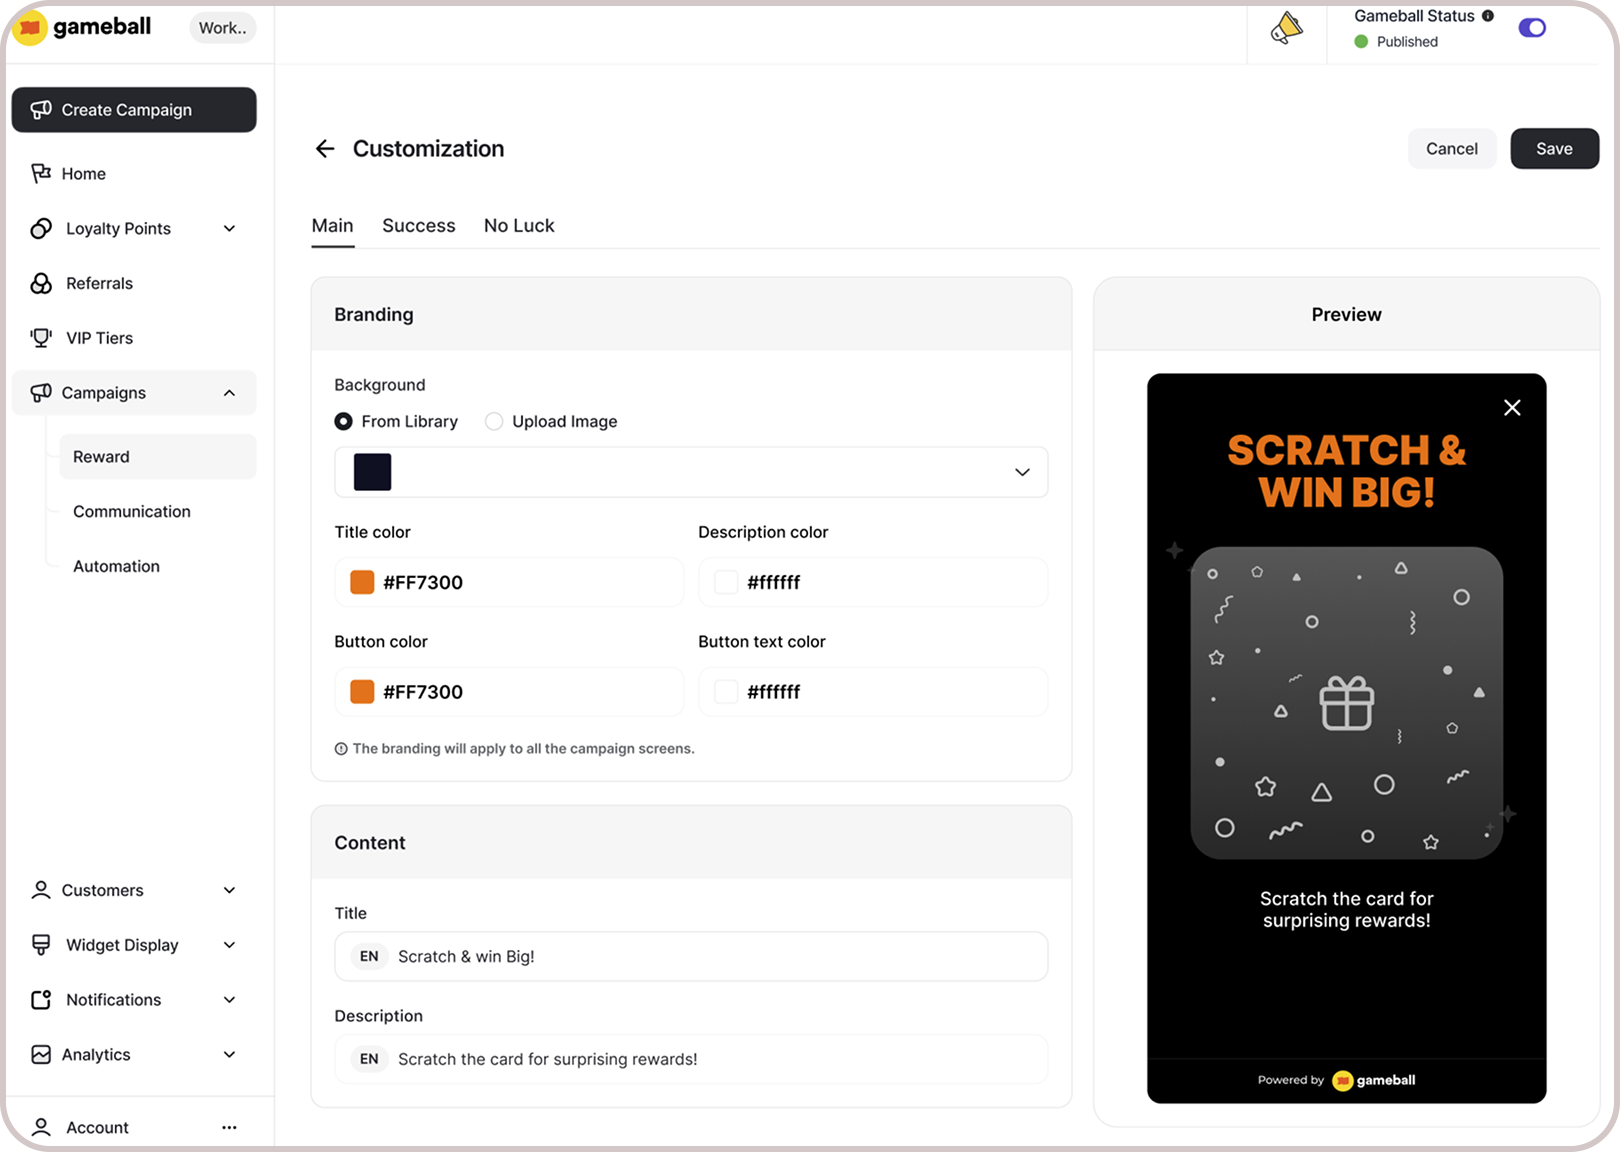Collapse the Campaigns menu chevron
Image resolution: width=1620 pixels, height=1152 pixels.
(229, 393)
